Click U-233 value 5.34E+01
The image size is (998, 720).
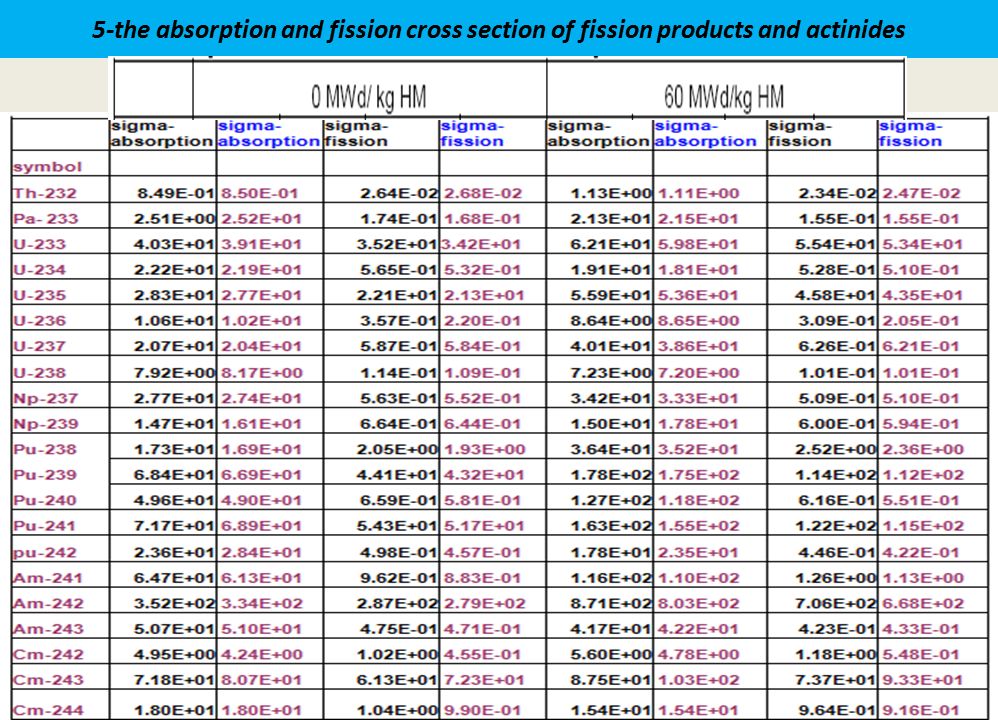point(923,244)
